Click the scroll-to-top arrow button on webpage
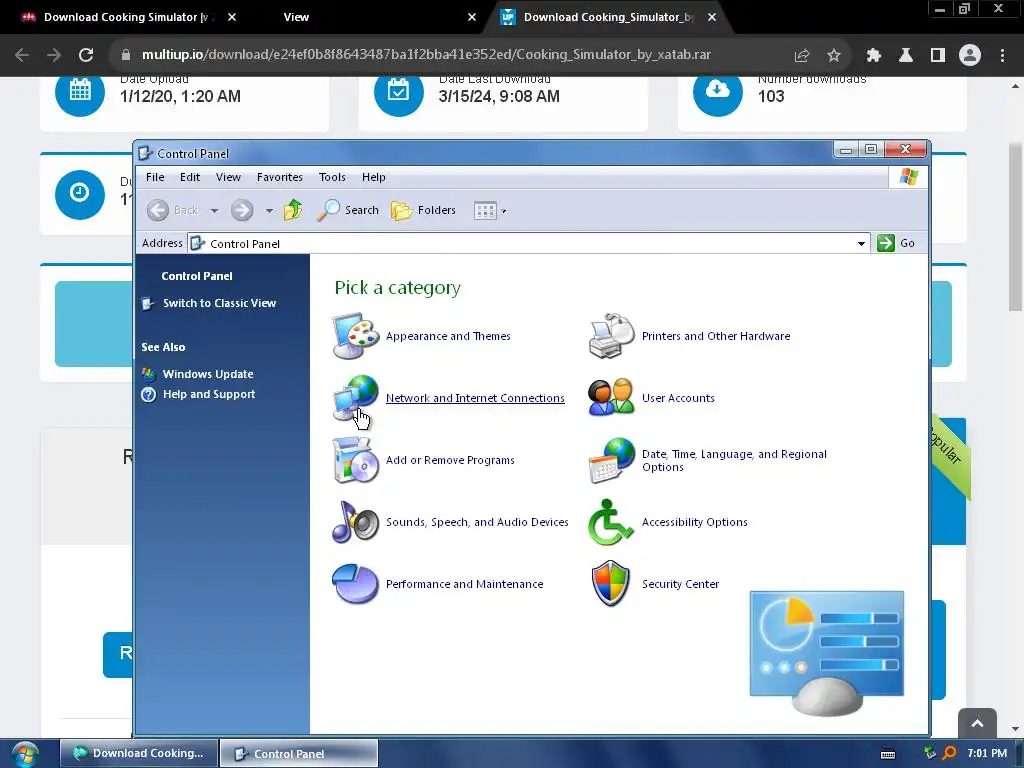 pos(977,723)
